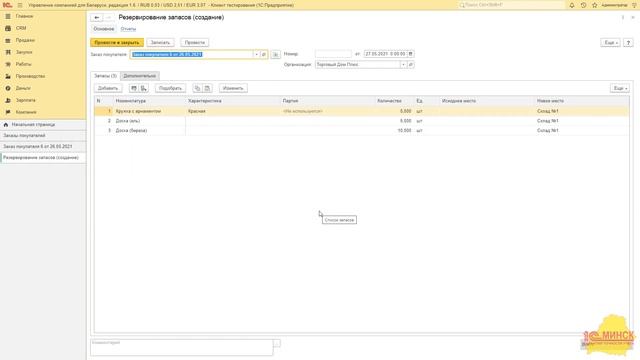Switch to the Запасы (3) tab
The width and height of the screenshot is (640, 360).
tap(105, 76)
